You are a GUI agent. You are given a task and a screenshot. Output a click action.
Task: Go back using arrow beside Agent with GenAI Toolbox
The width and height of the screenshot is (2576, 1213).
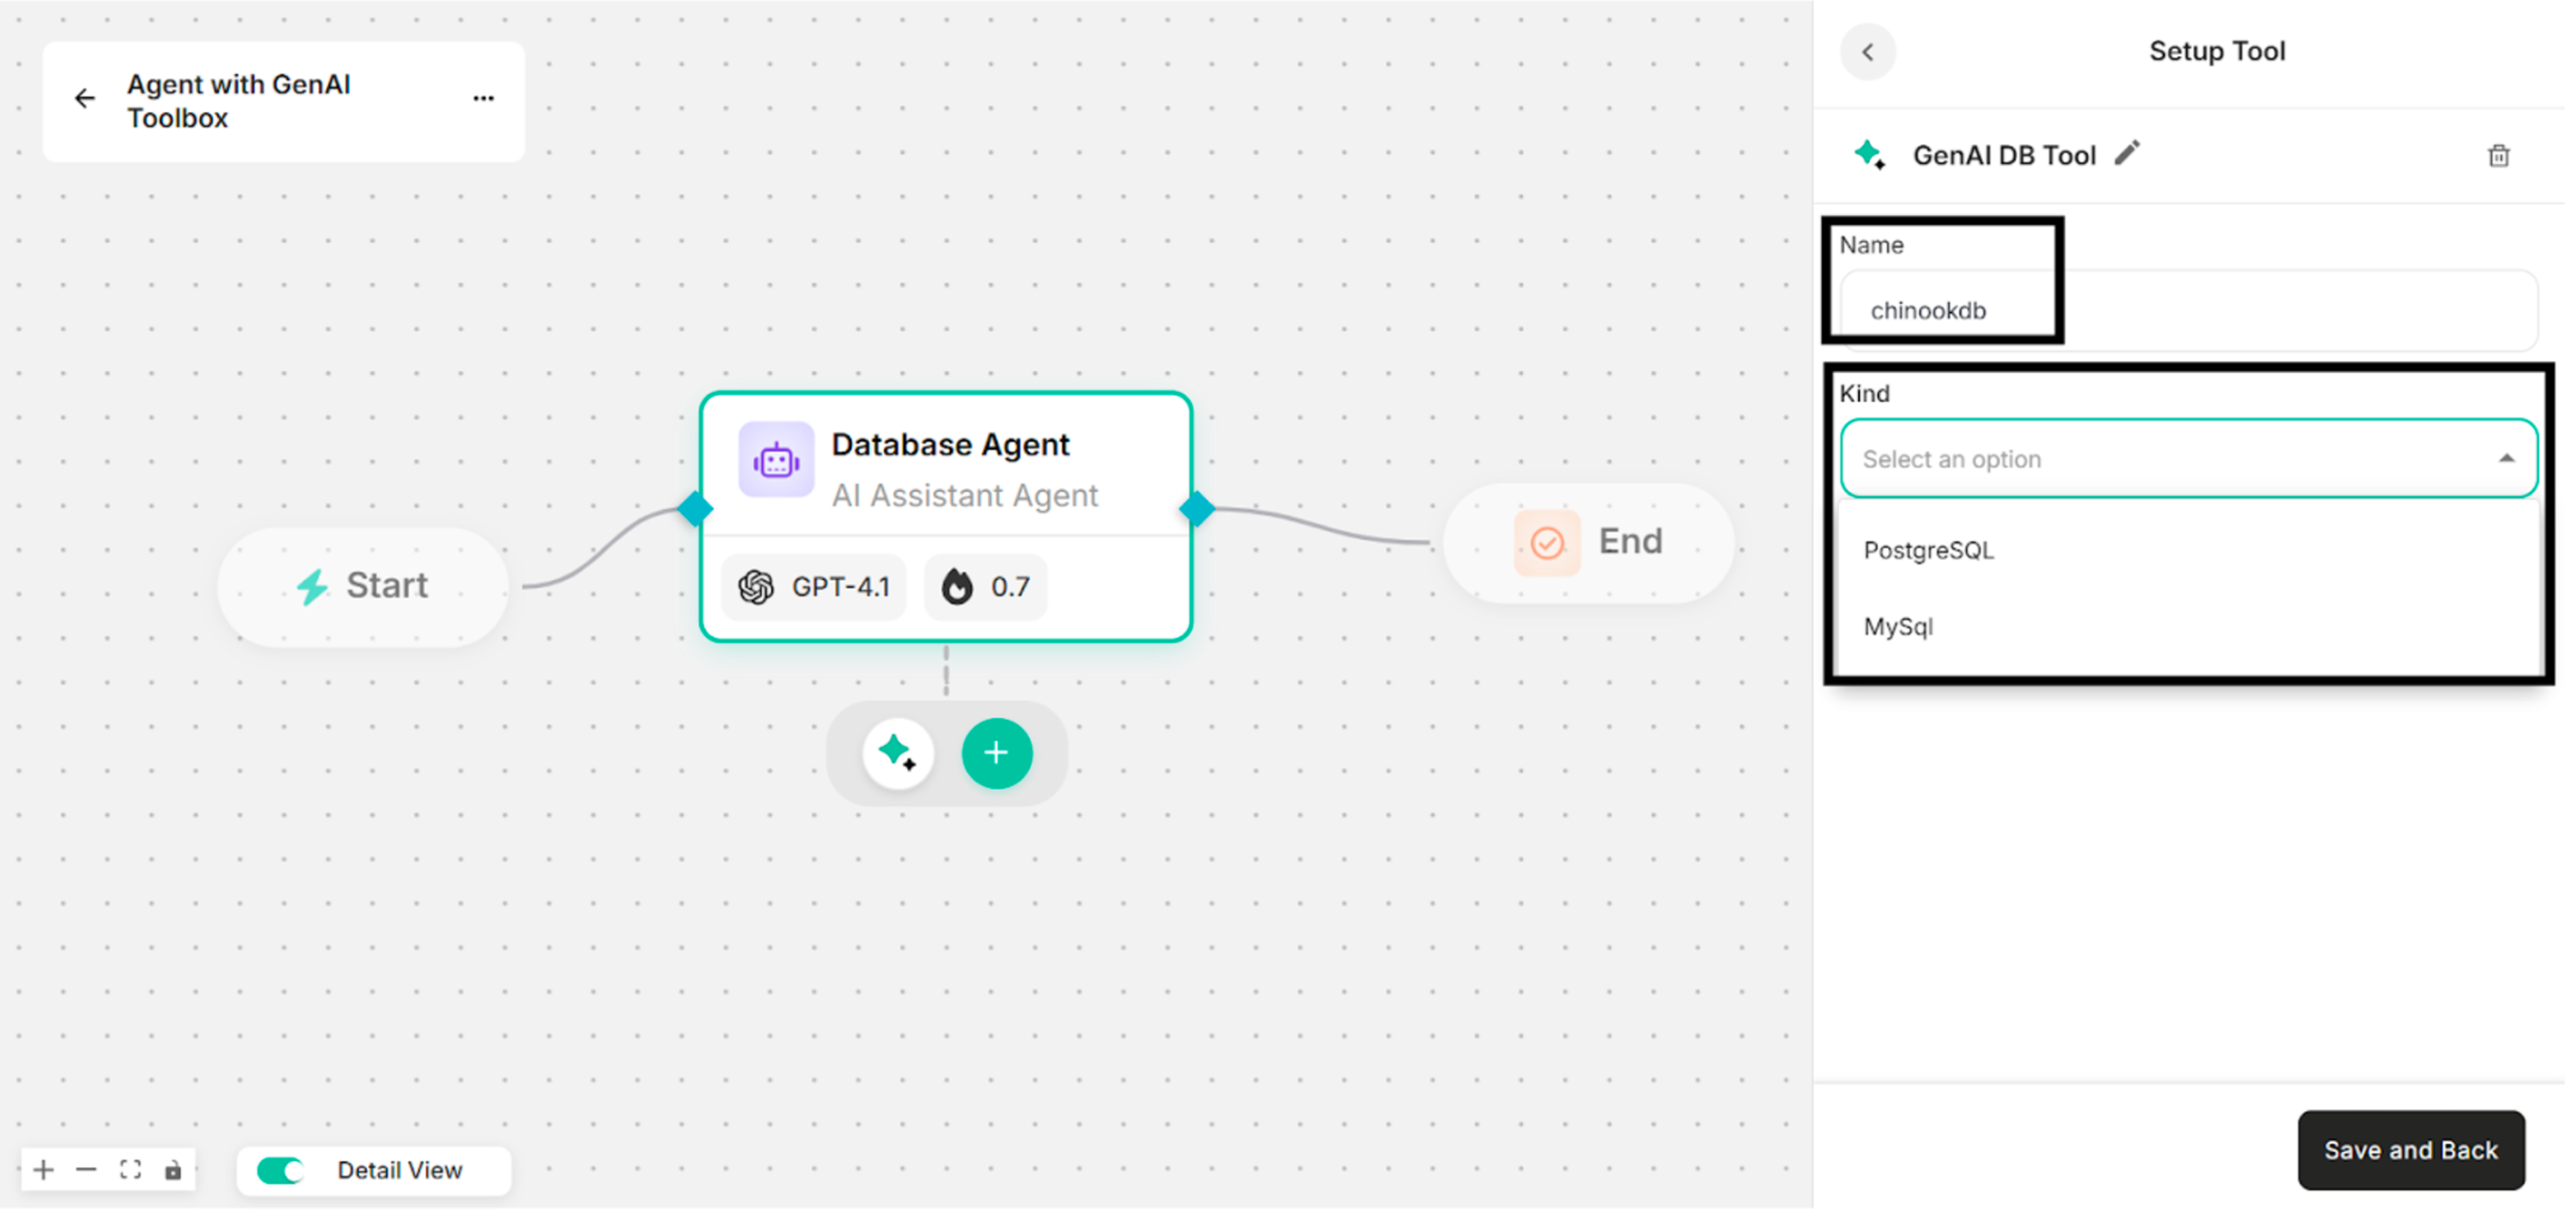point(85,98)
